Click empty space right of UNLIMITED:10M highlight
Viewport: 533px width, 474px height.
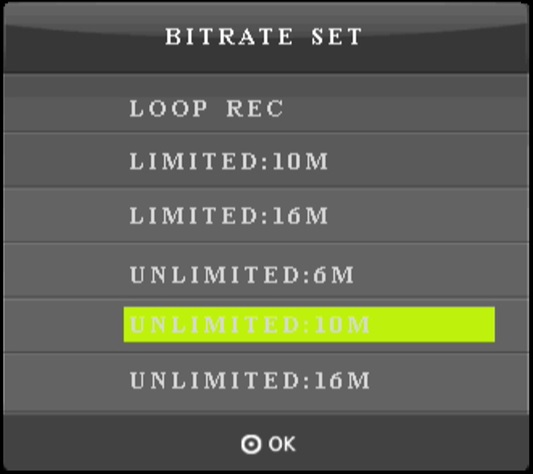coord(432,325)
